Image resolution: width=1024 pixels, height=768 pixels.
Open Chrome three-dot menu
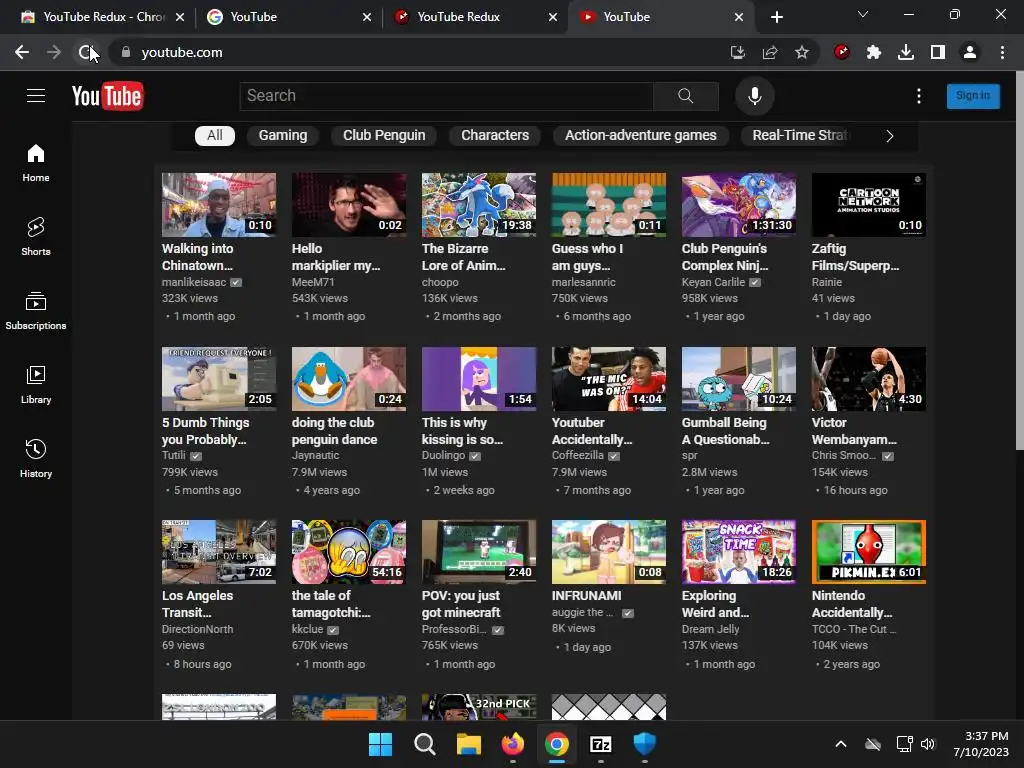pyautogui.click(x=1002, y=52)
